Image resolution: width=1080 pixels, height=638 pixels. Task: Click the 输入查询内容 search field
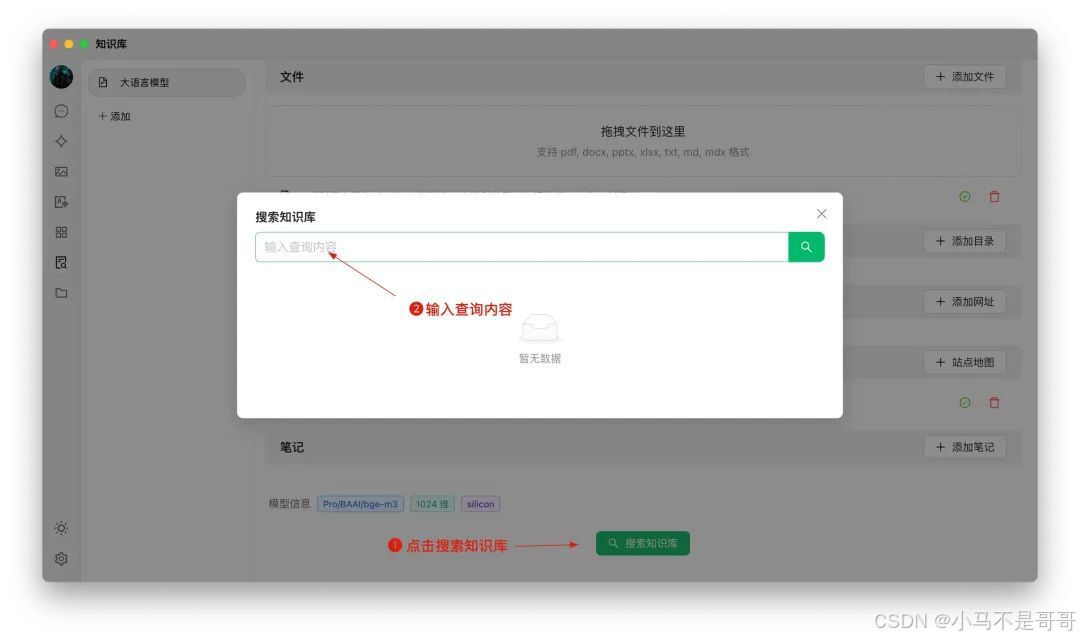point(521,247)
